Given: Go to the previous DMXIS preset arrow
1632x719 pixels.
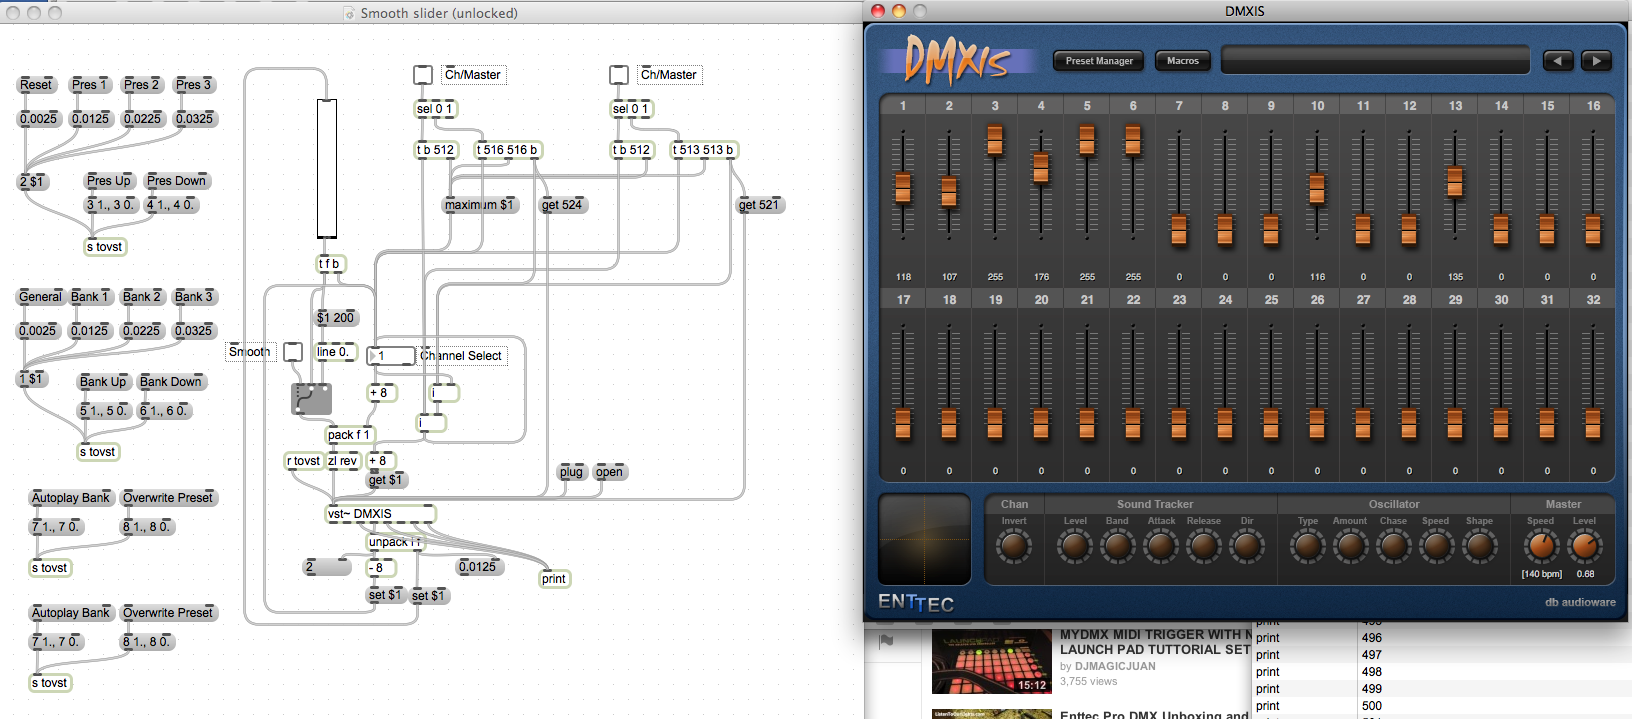Looking at the screenshot, I should click(1557, 61).
